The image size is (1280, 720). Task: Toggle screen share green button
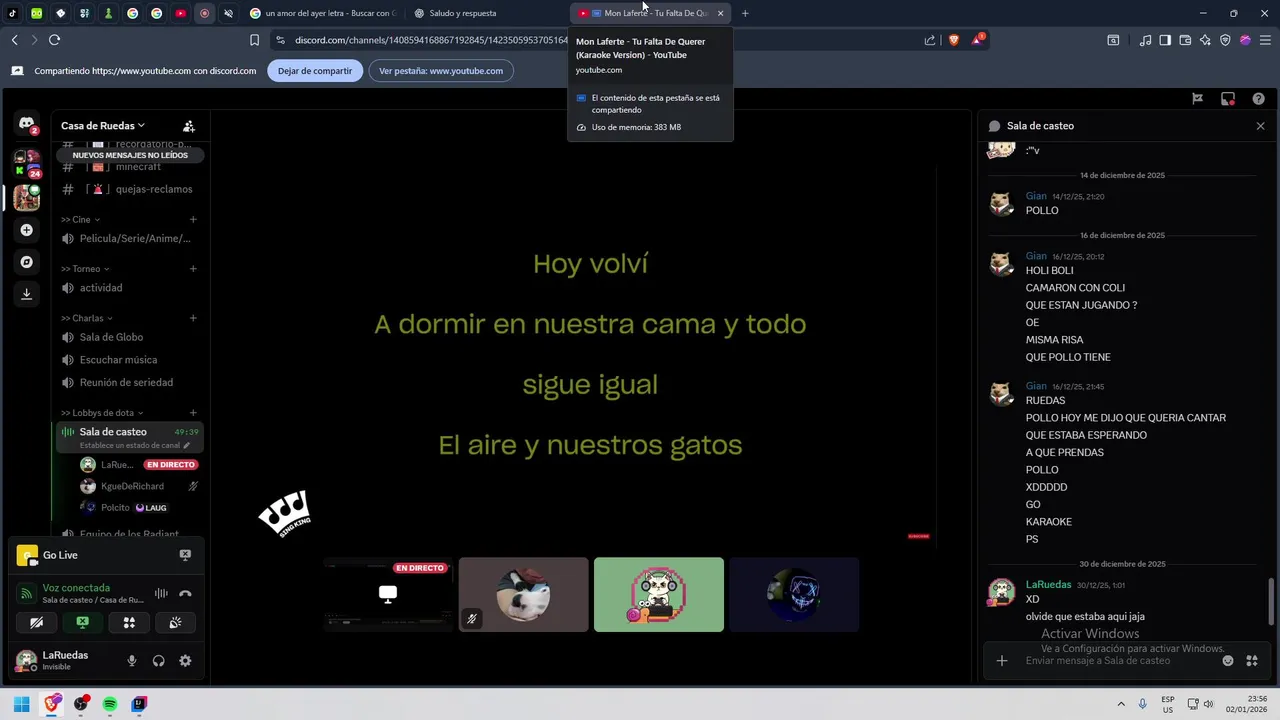[83, 622]
